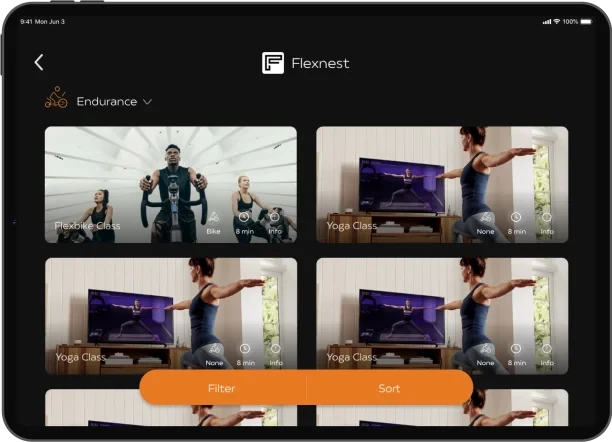Open the Yoga Class card above Filter button

point(171,316)
